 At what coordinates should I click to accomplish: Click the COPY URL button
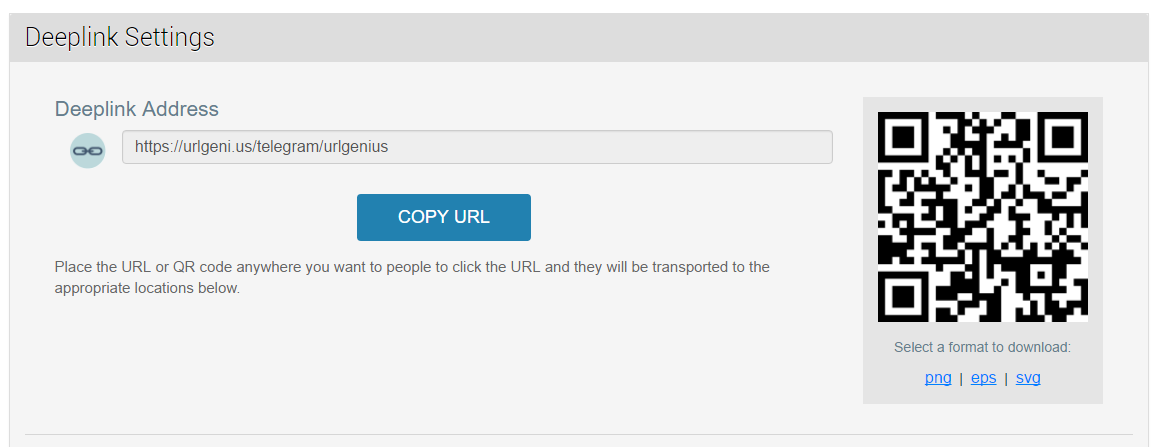[443, 217]
